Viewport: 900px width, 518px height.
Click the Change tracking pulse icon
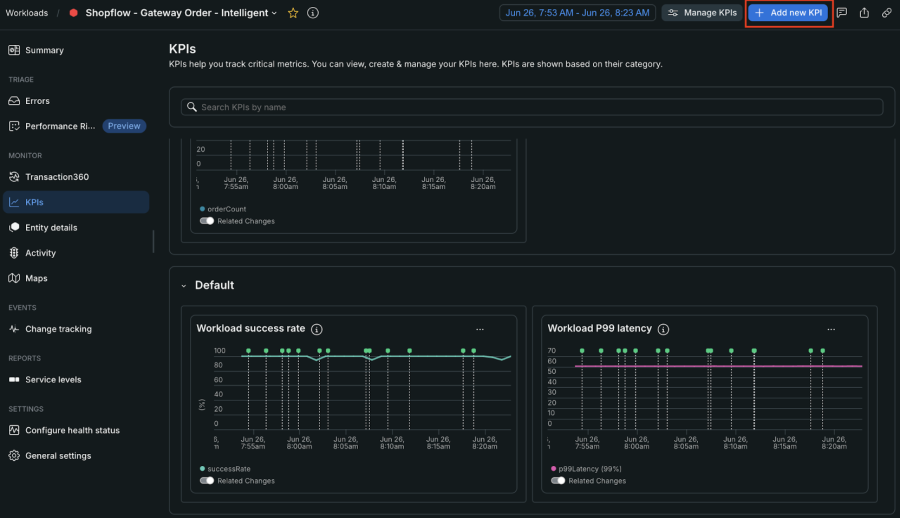click(x=14, y=329)
